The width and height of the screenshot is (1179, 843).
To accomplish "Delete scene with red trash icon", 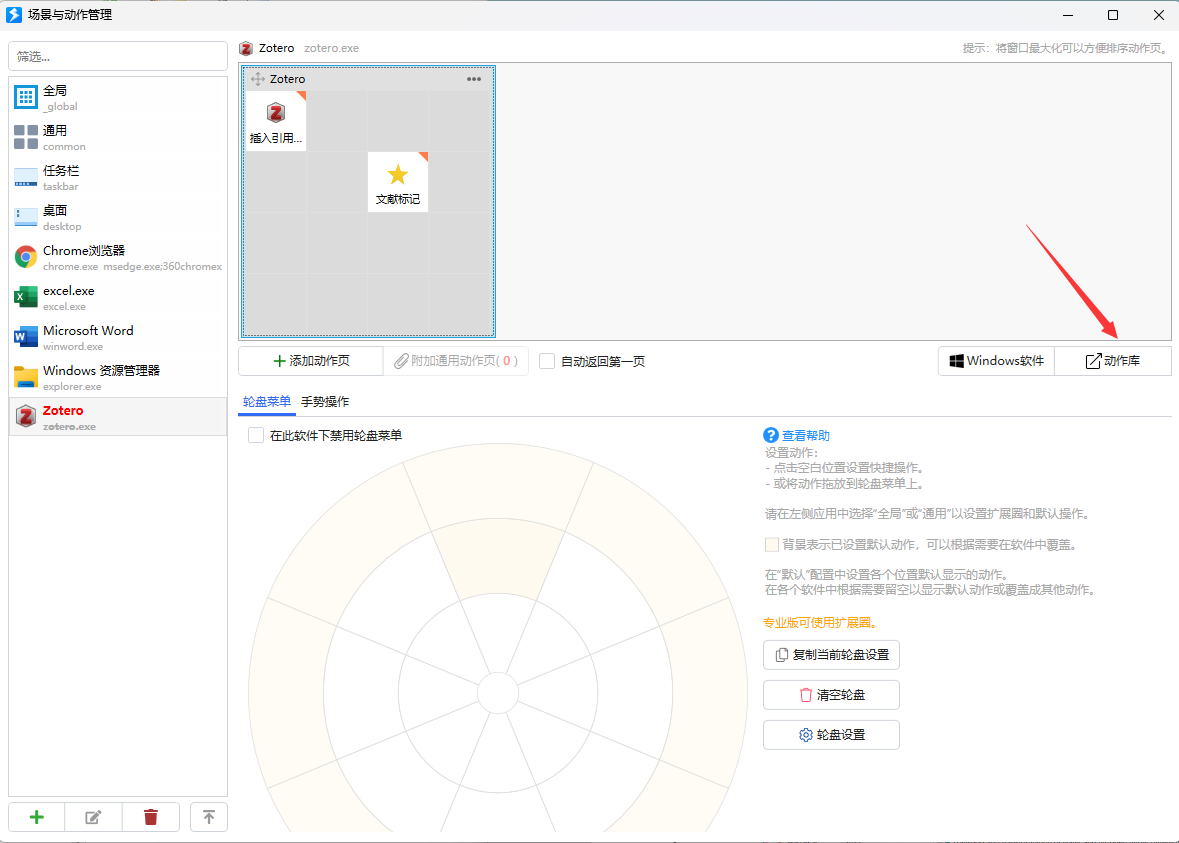I will click(150, 817).
